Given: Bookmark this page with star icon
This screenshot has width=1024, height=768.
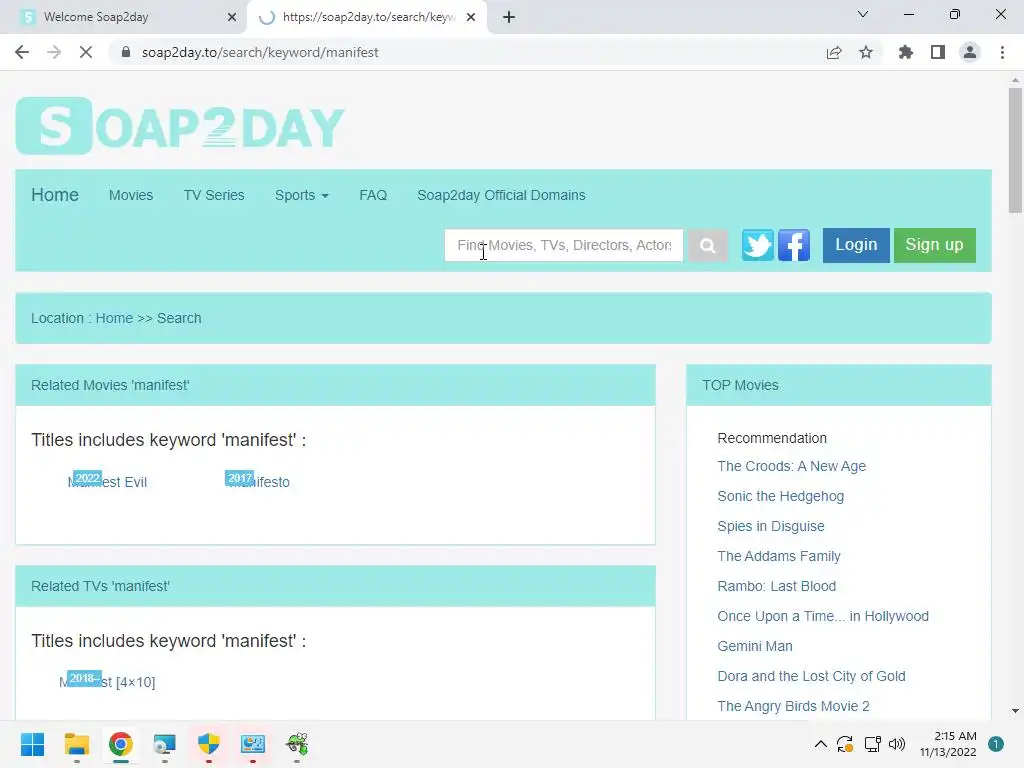Looking at the screenshot, I should click(x=866, y=52).
